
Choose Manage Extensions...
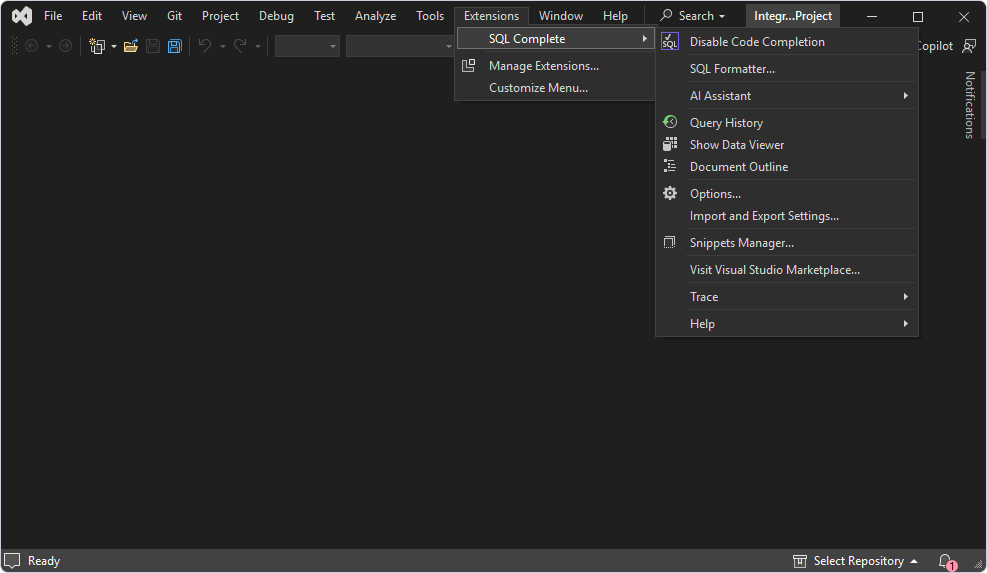556,65
